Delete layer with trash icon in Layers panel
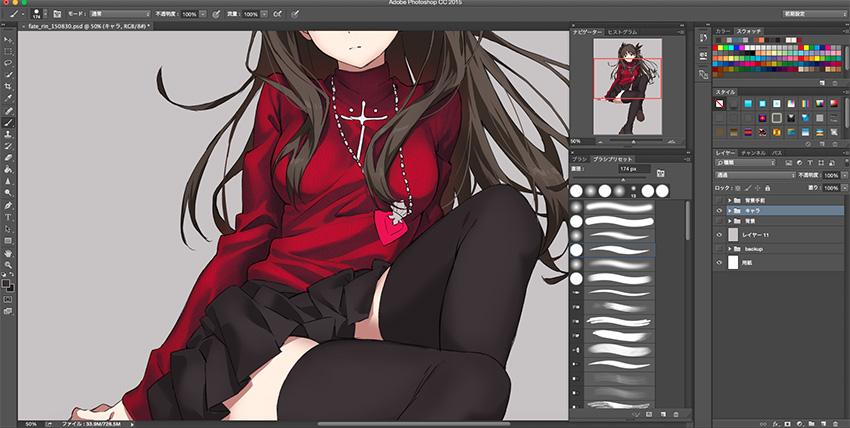Viewport: 850px width, 428px height. point(836,424)
